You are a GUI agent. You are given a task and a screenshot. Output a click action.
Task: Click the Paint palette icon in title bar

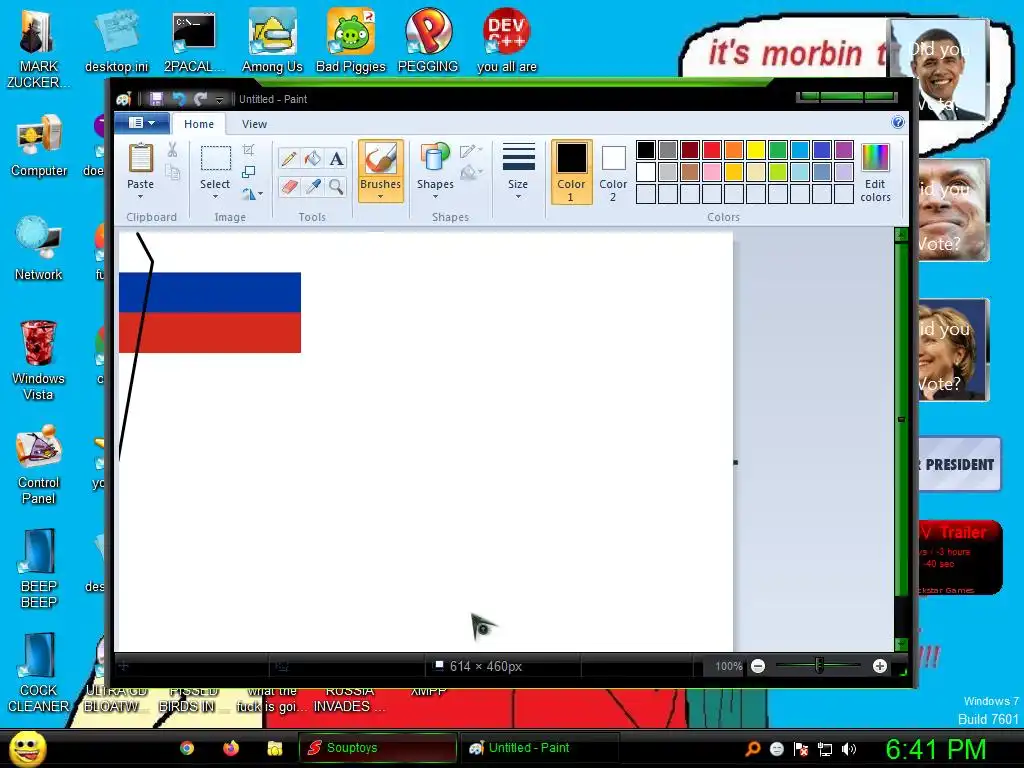(123, 99)
